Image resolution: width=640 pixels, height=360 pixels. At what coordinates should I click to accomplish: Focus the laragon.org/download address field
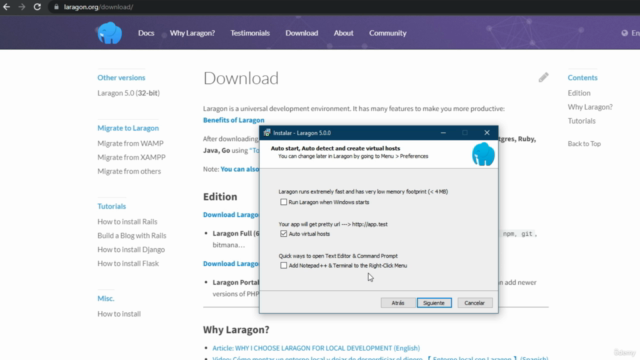tap(98, 7)
